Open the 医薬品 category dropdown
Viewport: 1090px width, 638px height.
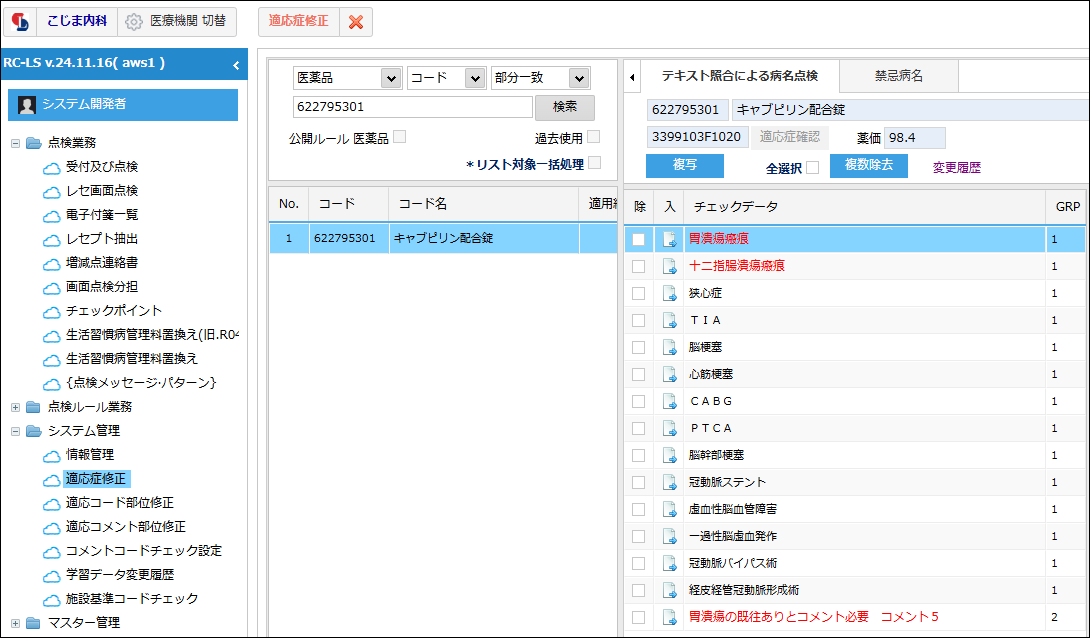[x=348, y=78]
